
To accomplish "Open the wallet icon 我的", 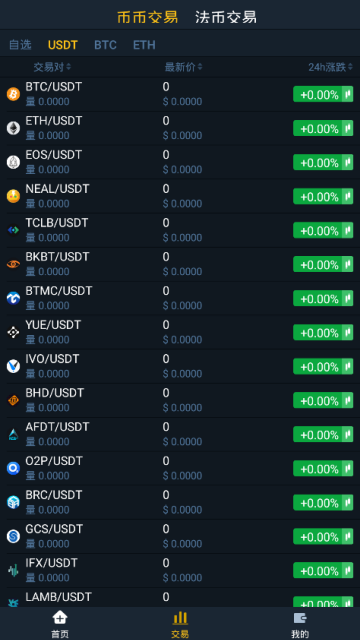I will (x=300, y=617).
